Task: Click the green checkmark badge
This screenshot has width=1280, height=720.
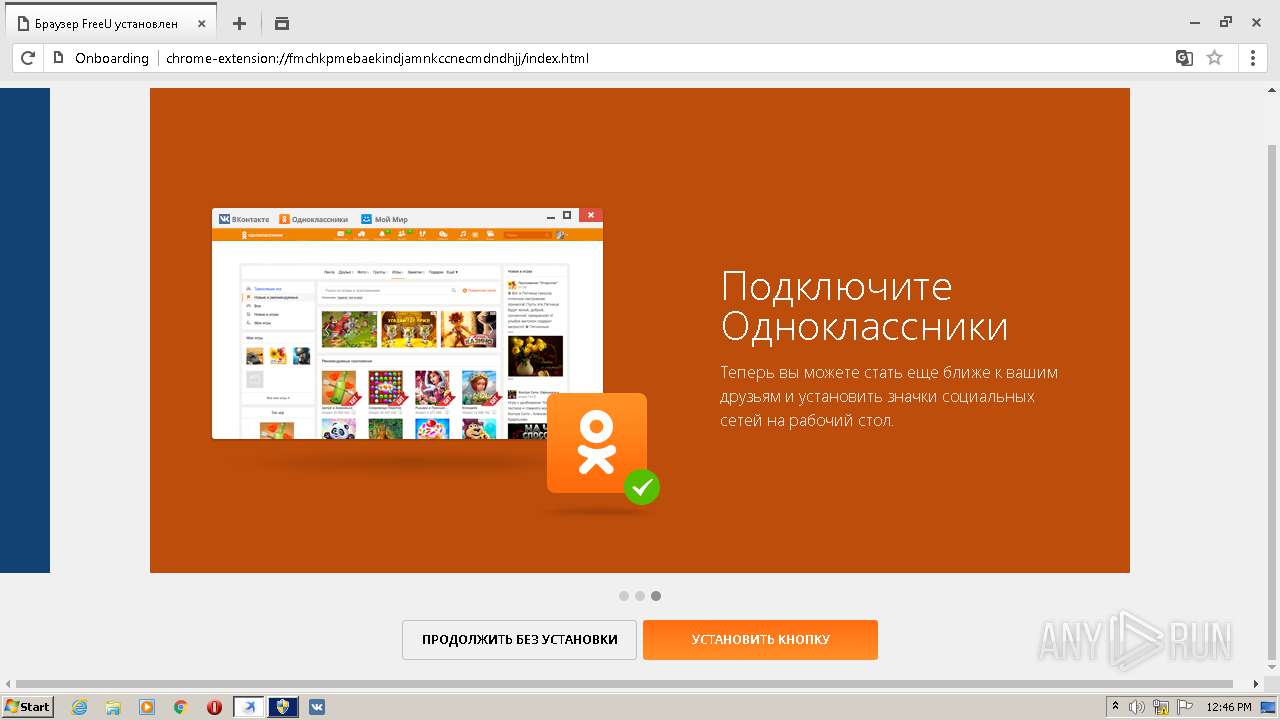Action: [642, 487]
